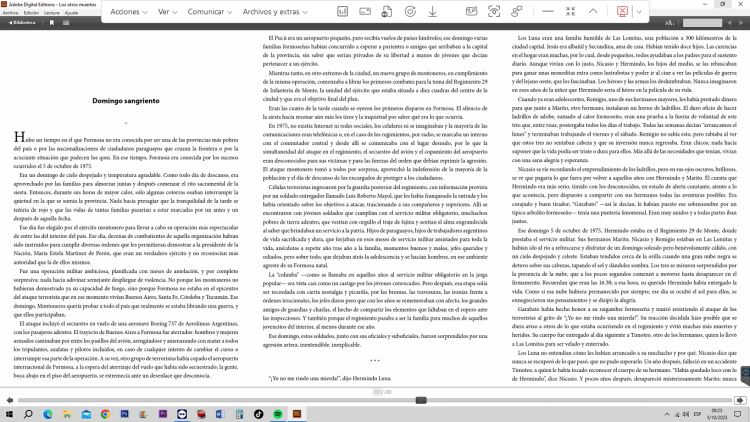750x422 pixels.
Task: Open the Archivo menu
Action: pyautogui.click(x=8, y=12)
